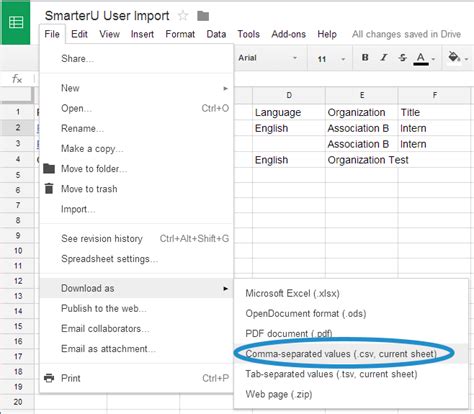Download as Comma-separated values (.csv)
The image size is (474, 414).
click(x=351, y=354)
